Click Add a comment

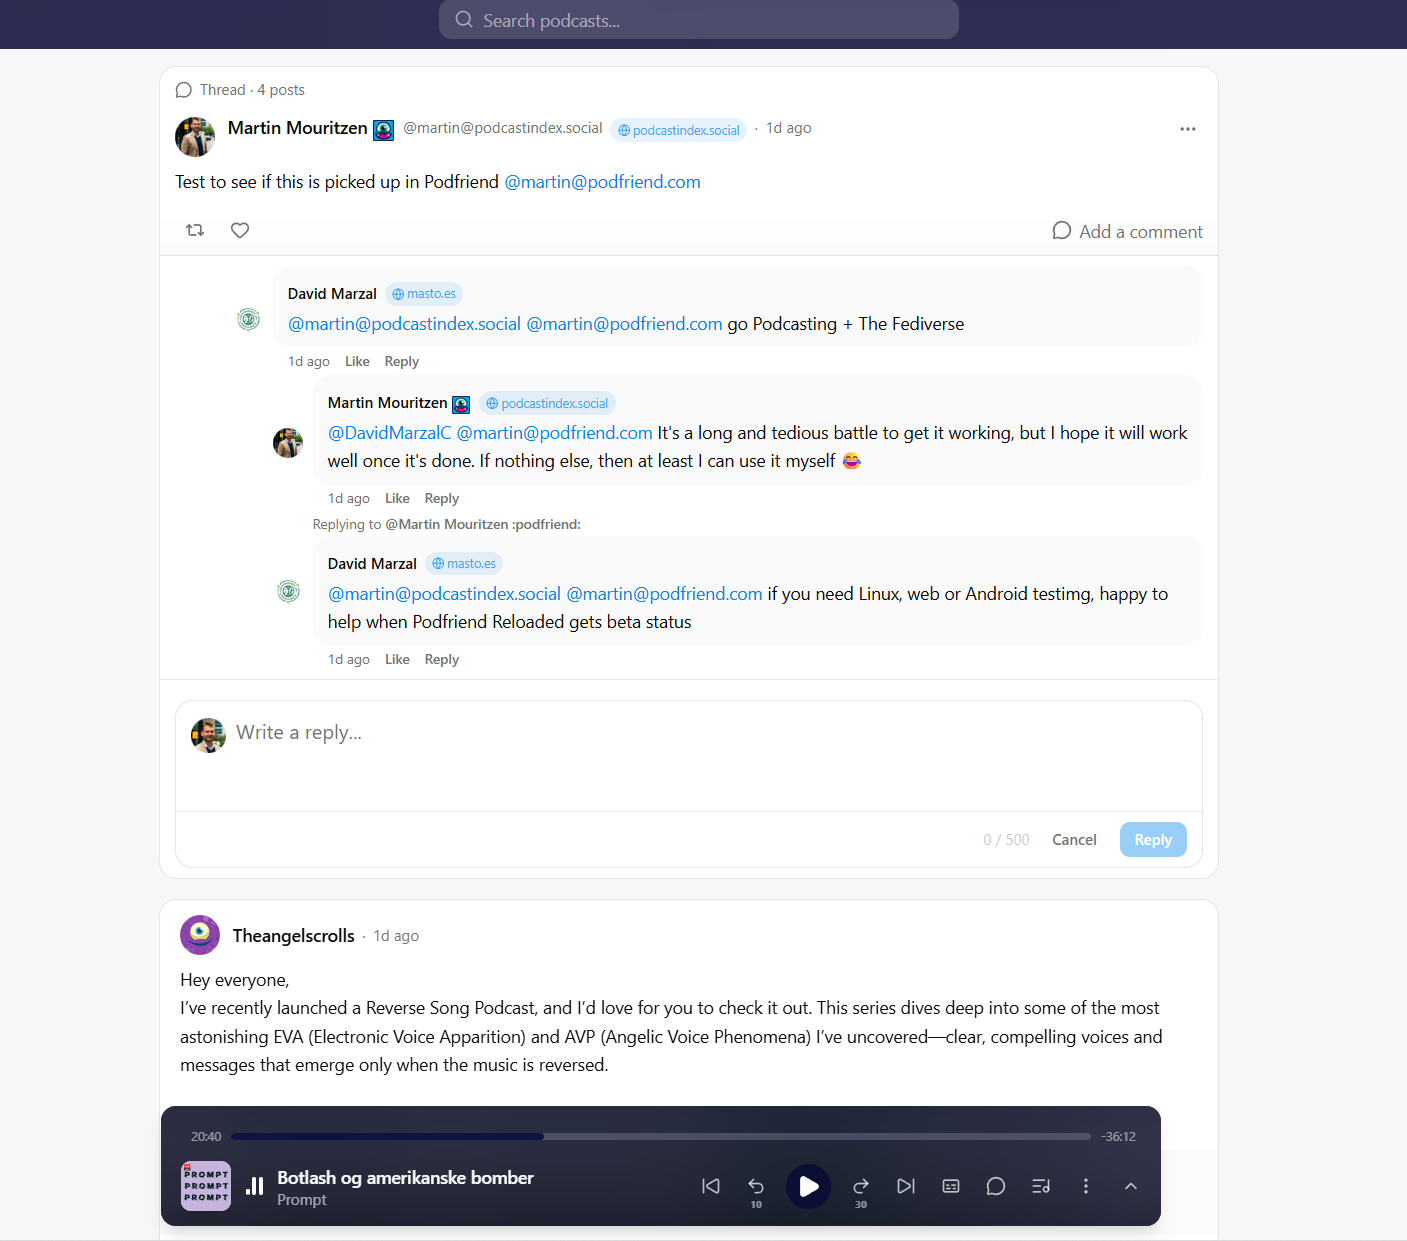(x=1127, y=232)
